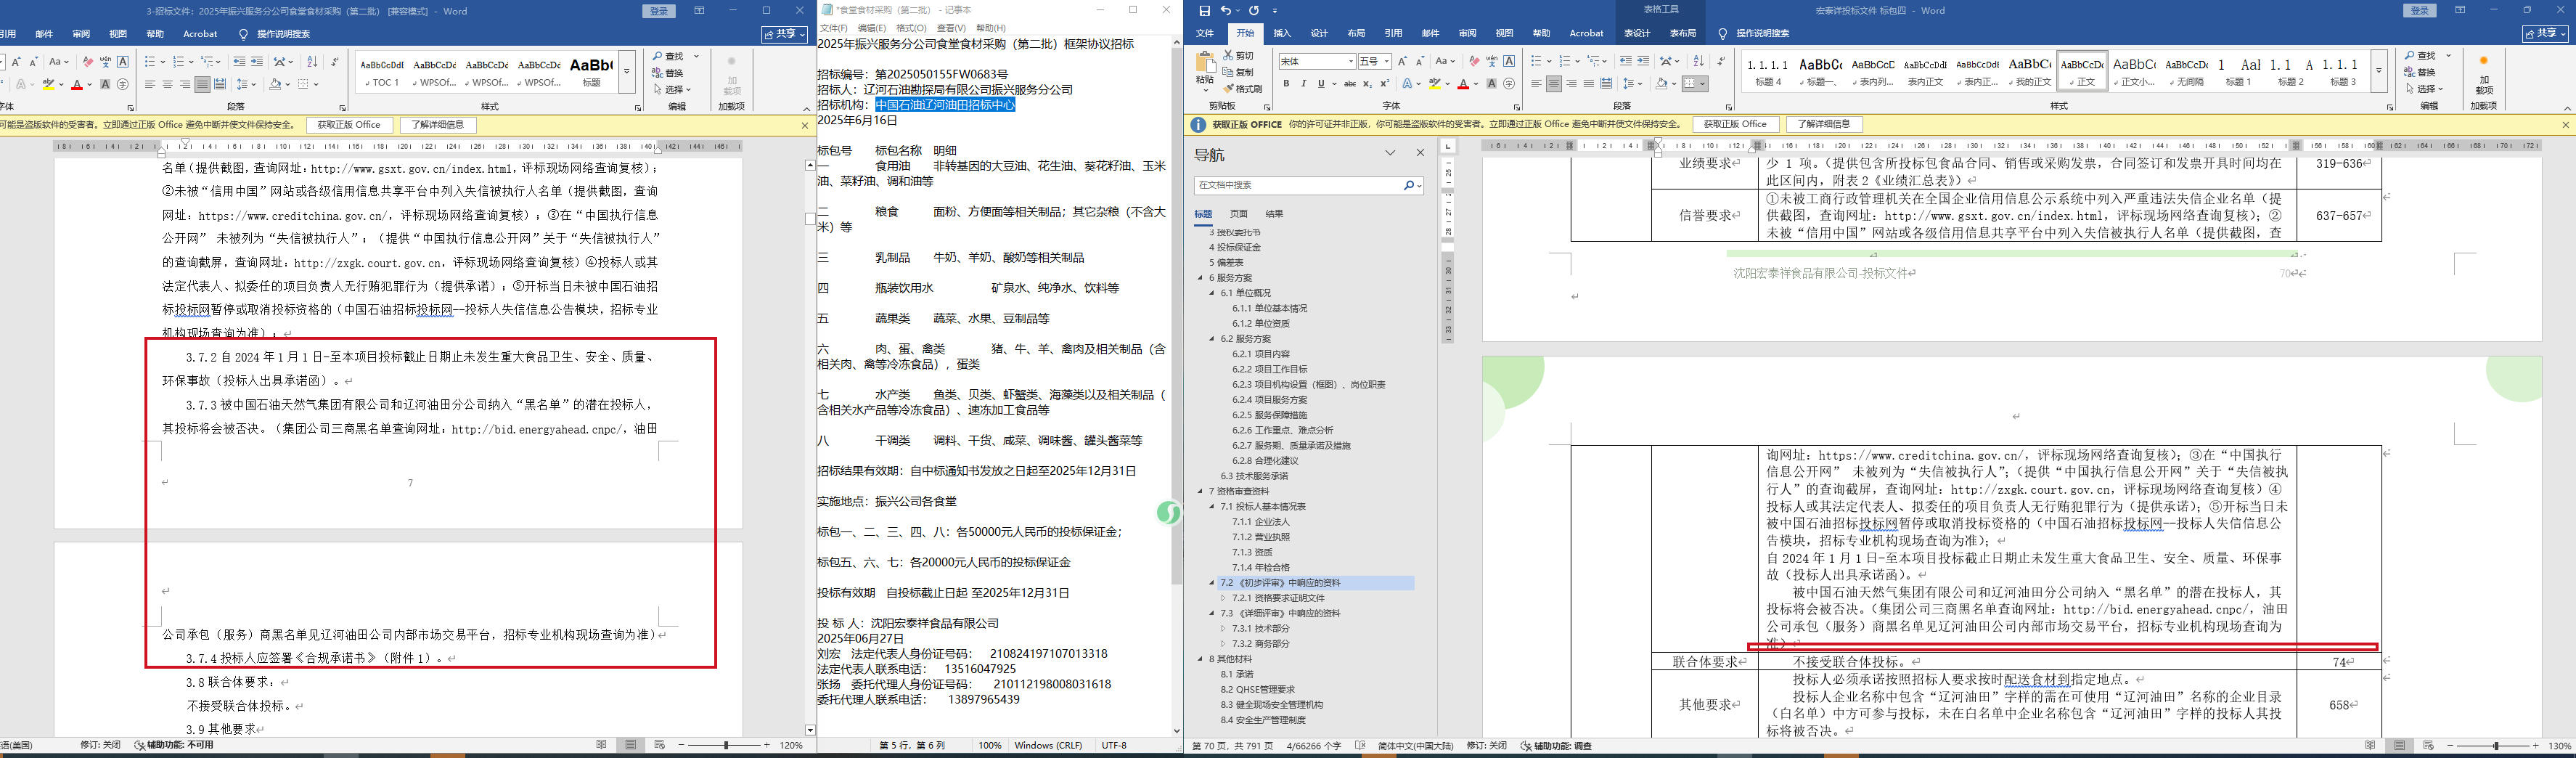Expand the 7.2.1 资格要求证明文件 heading
Screen dimensions: 2576x758
1223,598
